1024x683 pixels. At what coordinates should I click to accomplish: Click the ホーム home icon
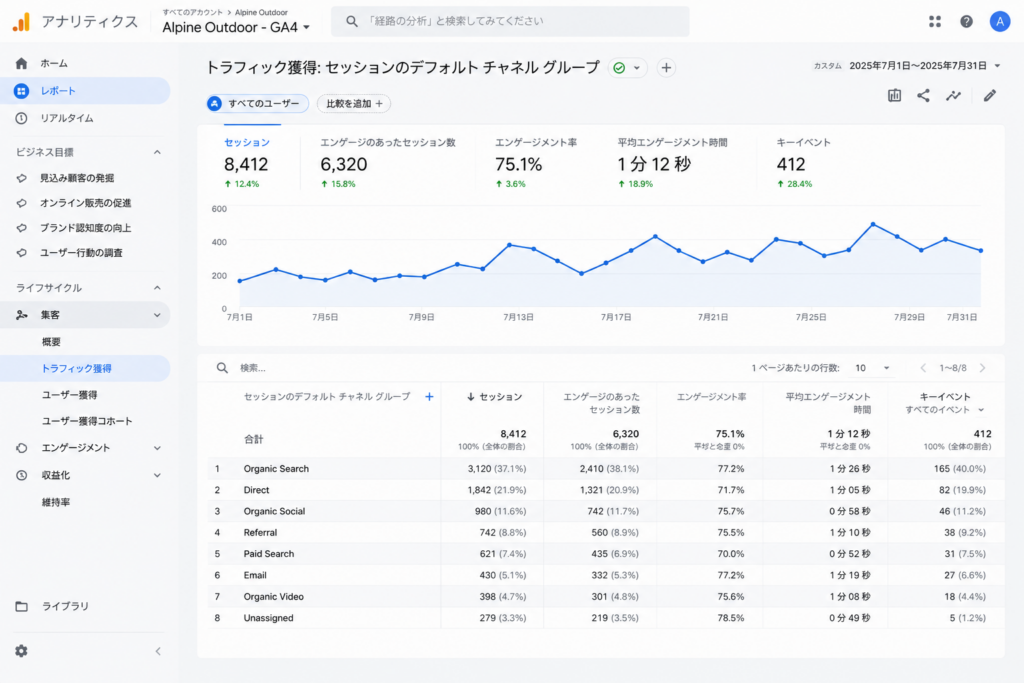pos(22,63)
